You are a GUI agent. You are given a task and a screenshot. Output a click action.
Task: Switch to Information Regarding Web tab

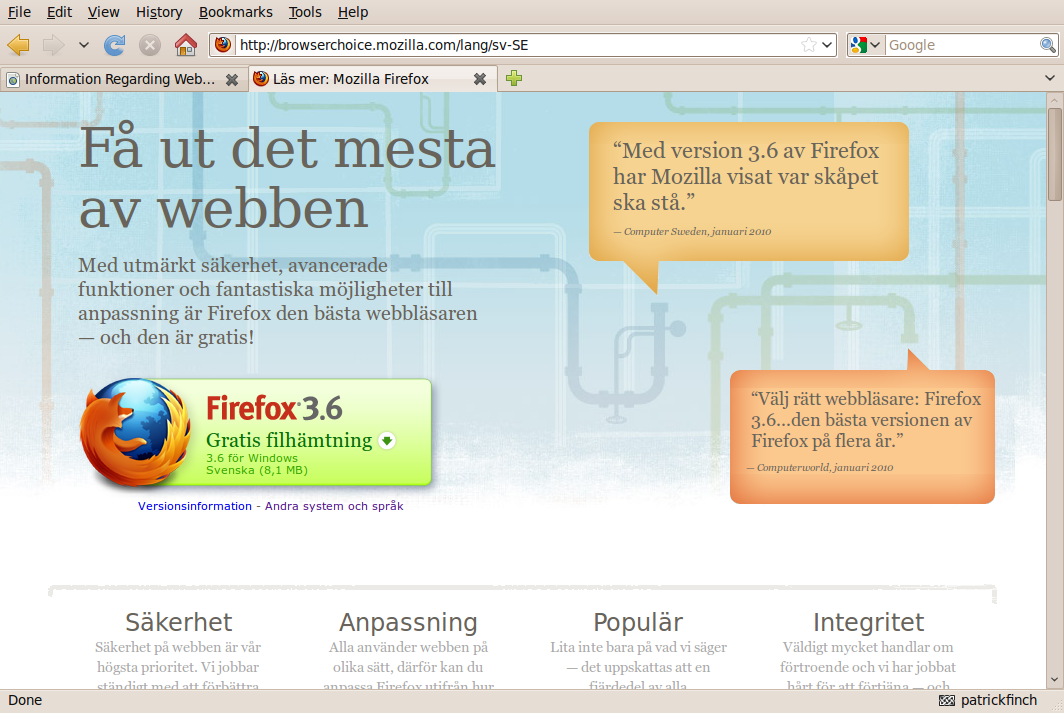click(x=118, y=79)
